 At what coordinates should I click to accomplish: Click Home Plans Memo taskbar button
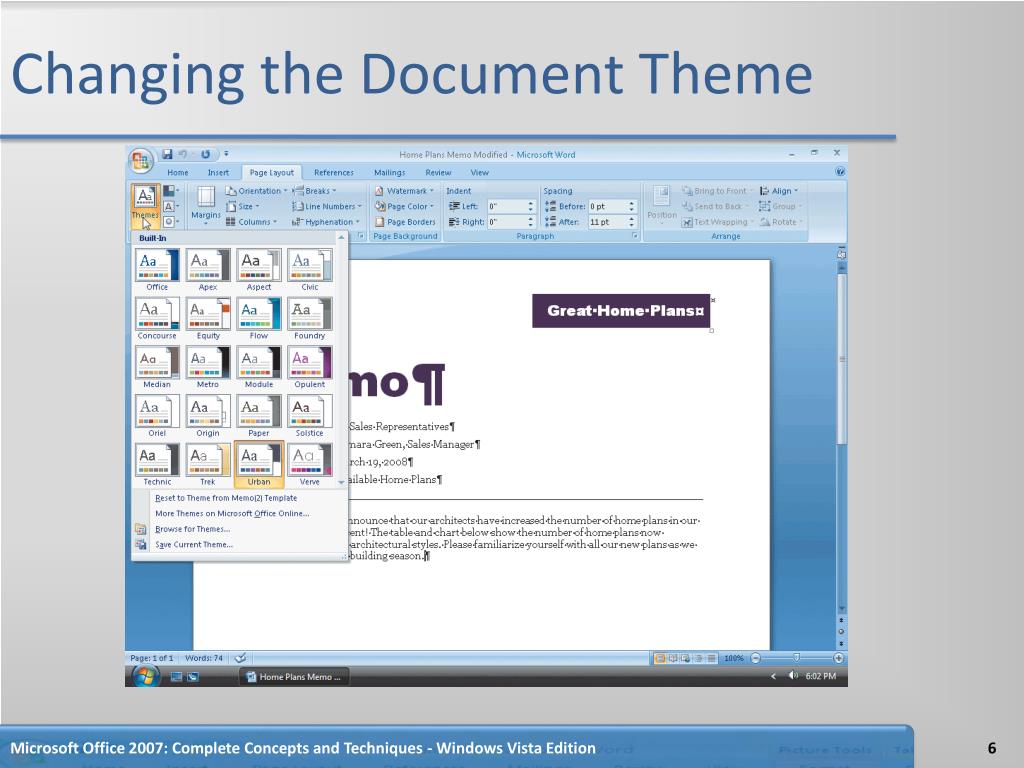click(x=294, y=677)
